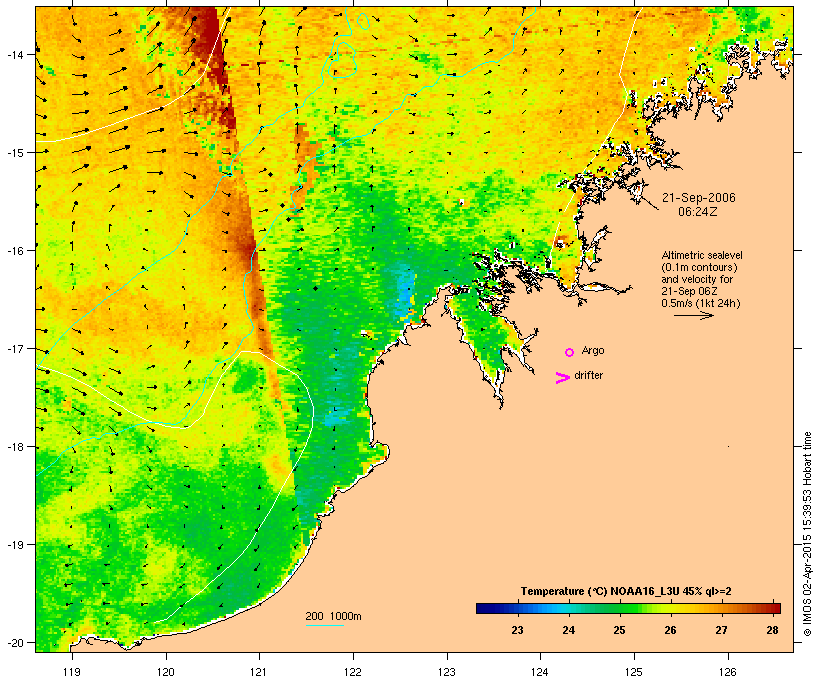Screen dimensions: 820x680
Task: Click the '21-Sep 06Z' caption line
Action: [689, 291]
